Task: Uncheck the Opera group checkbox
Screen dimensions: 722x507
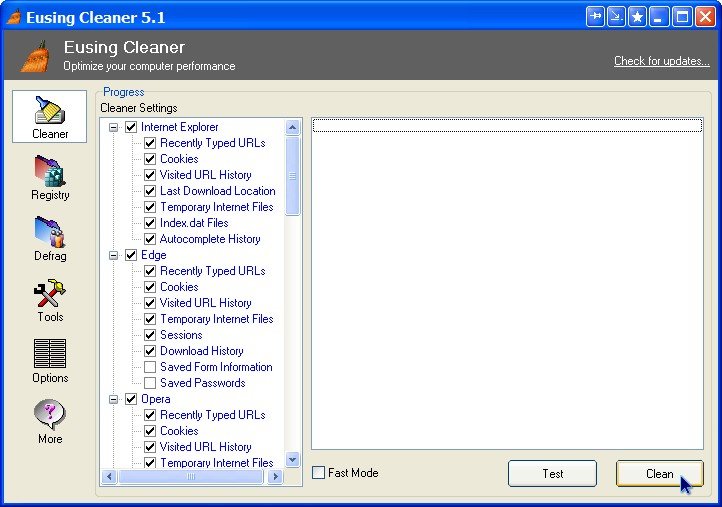Action: click(x=131, y=399)
